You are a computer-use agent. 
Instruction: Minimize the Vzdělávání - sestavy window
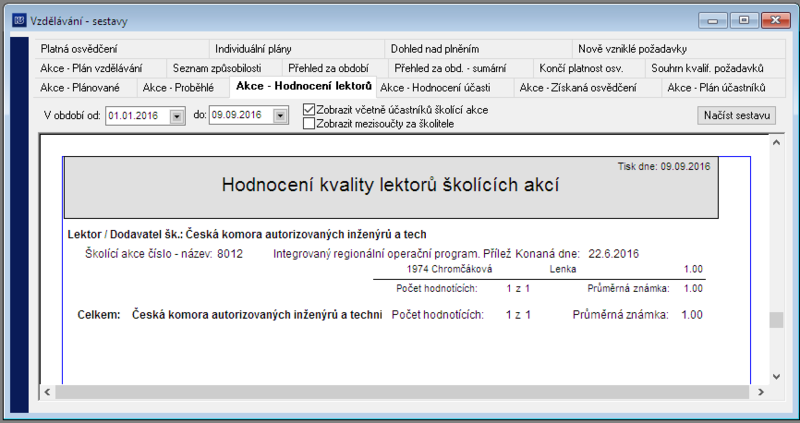click(713, 20)
